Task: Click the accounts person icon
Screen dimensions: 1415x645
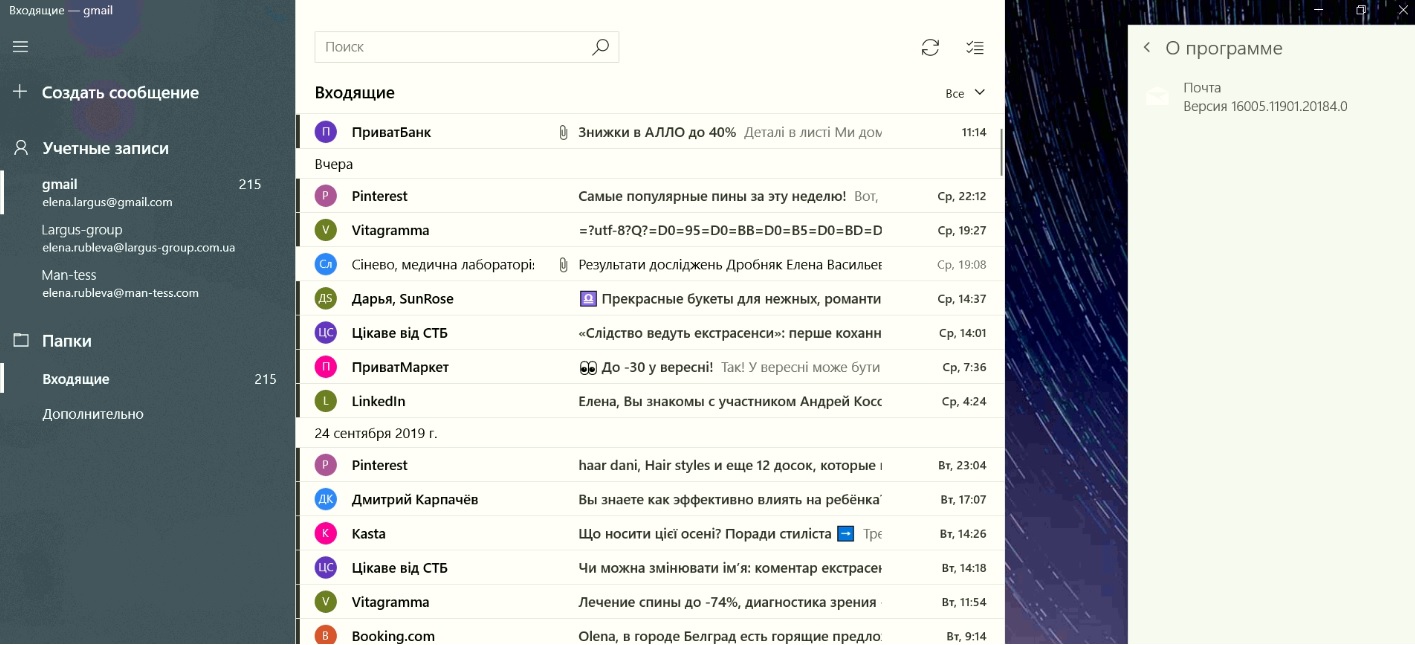Action: 20,148
